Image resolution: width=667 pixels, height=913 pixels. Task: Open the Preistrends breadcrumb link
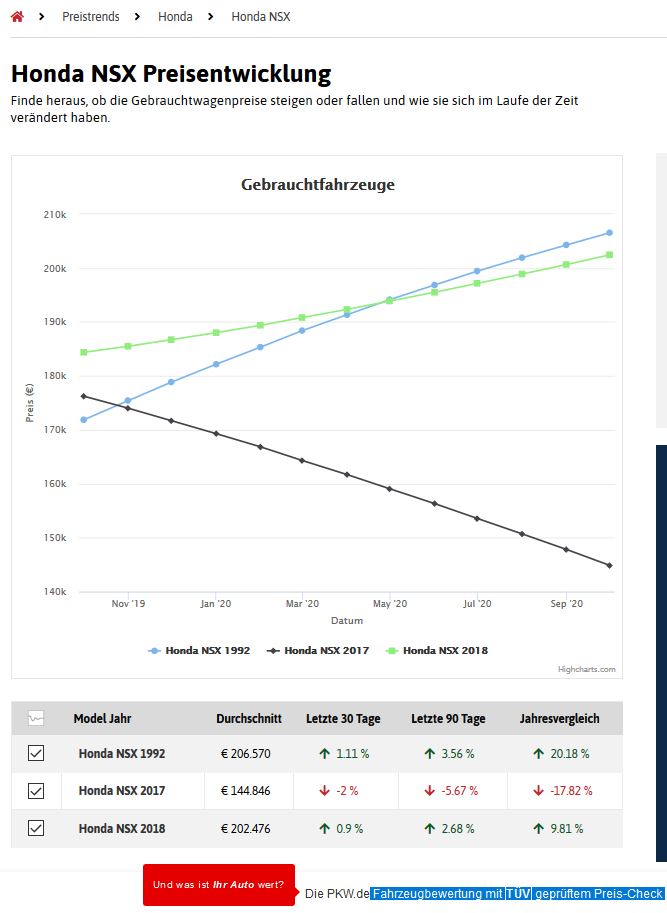91,17
